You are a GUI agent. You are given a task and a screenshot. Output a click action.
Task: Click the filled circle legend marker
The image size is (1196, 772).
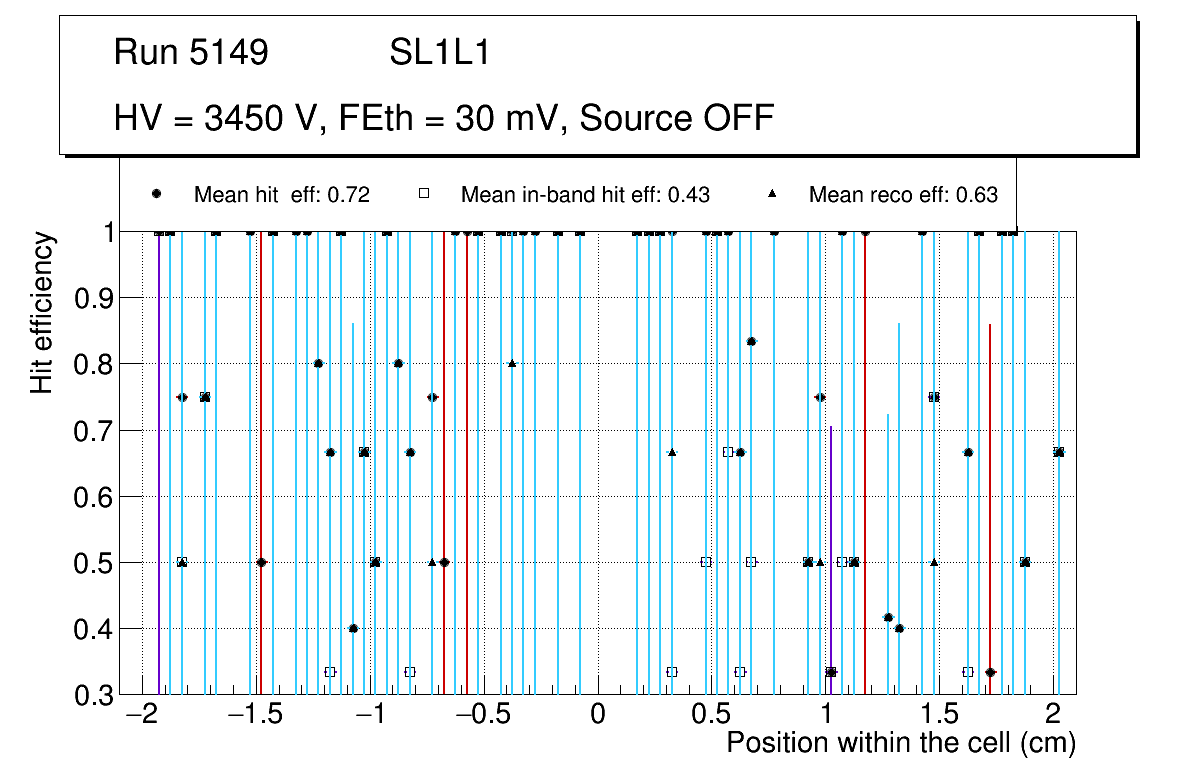156,195
